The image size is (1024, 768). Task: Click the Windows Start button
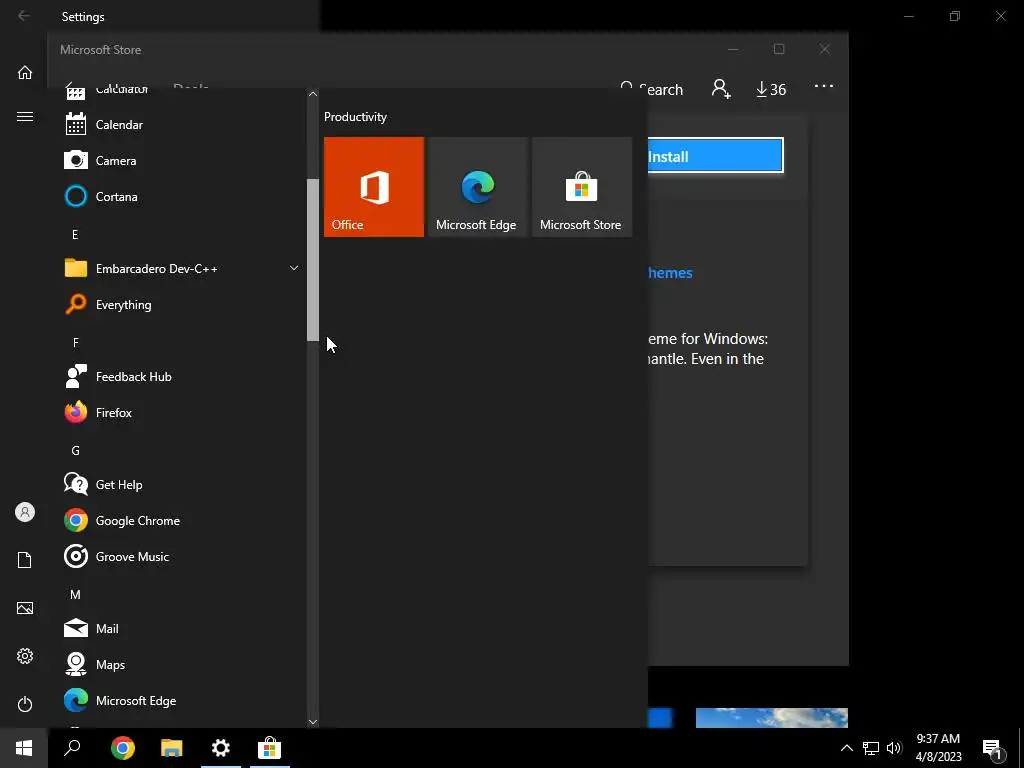coord(24,748)
